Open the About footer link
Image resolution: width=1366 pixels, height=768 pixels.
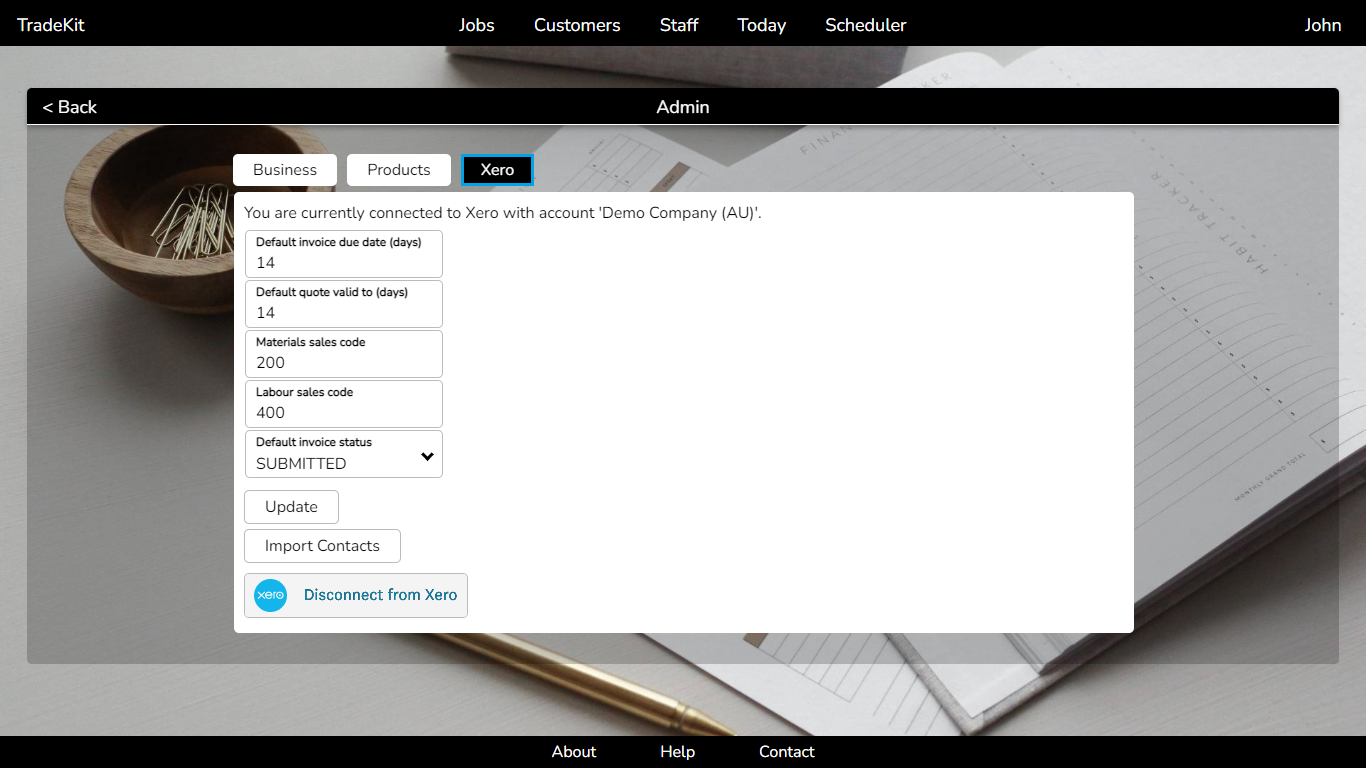(x=574, y=752)
